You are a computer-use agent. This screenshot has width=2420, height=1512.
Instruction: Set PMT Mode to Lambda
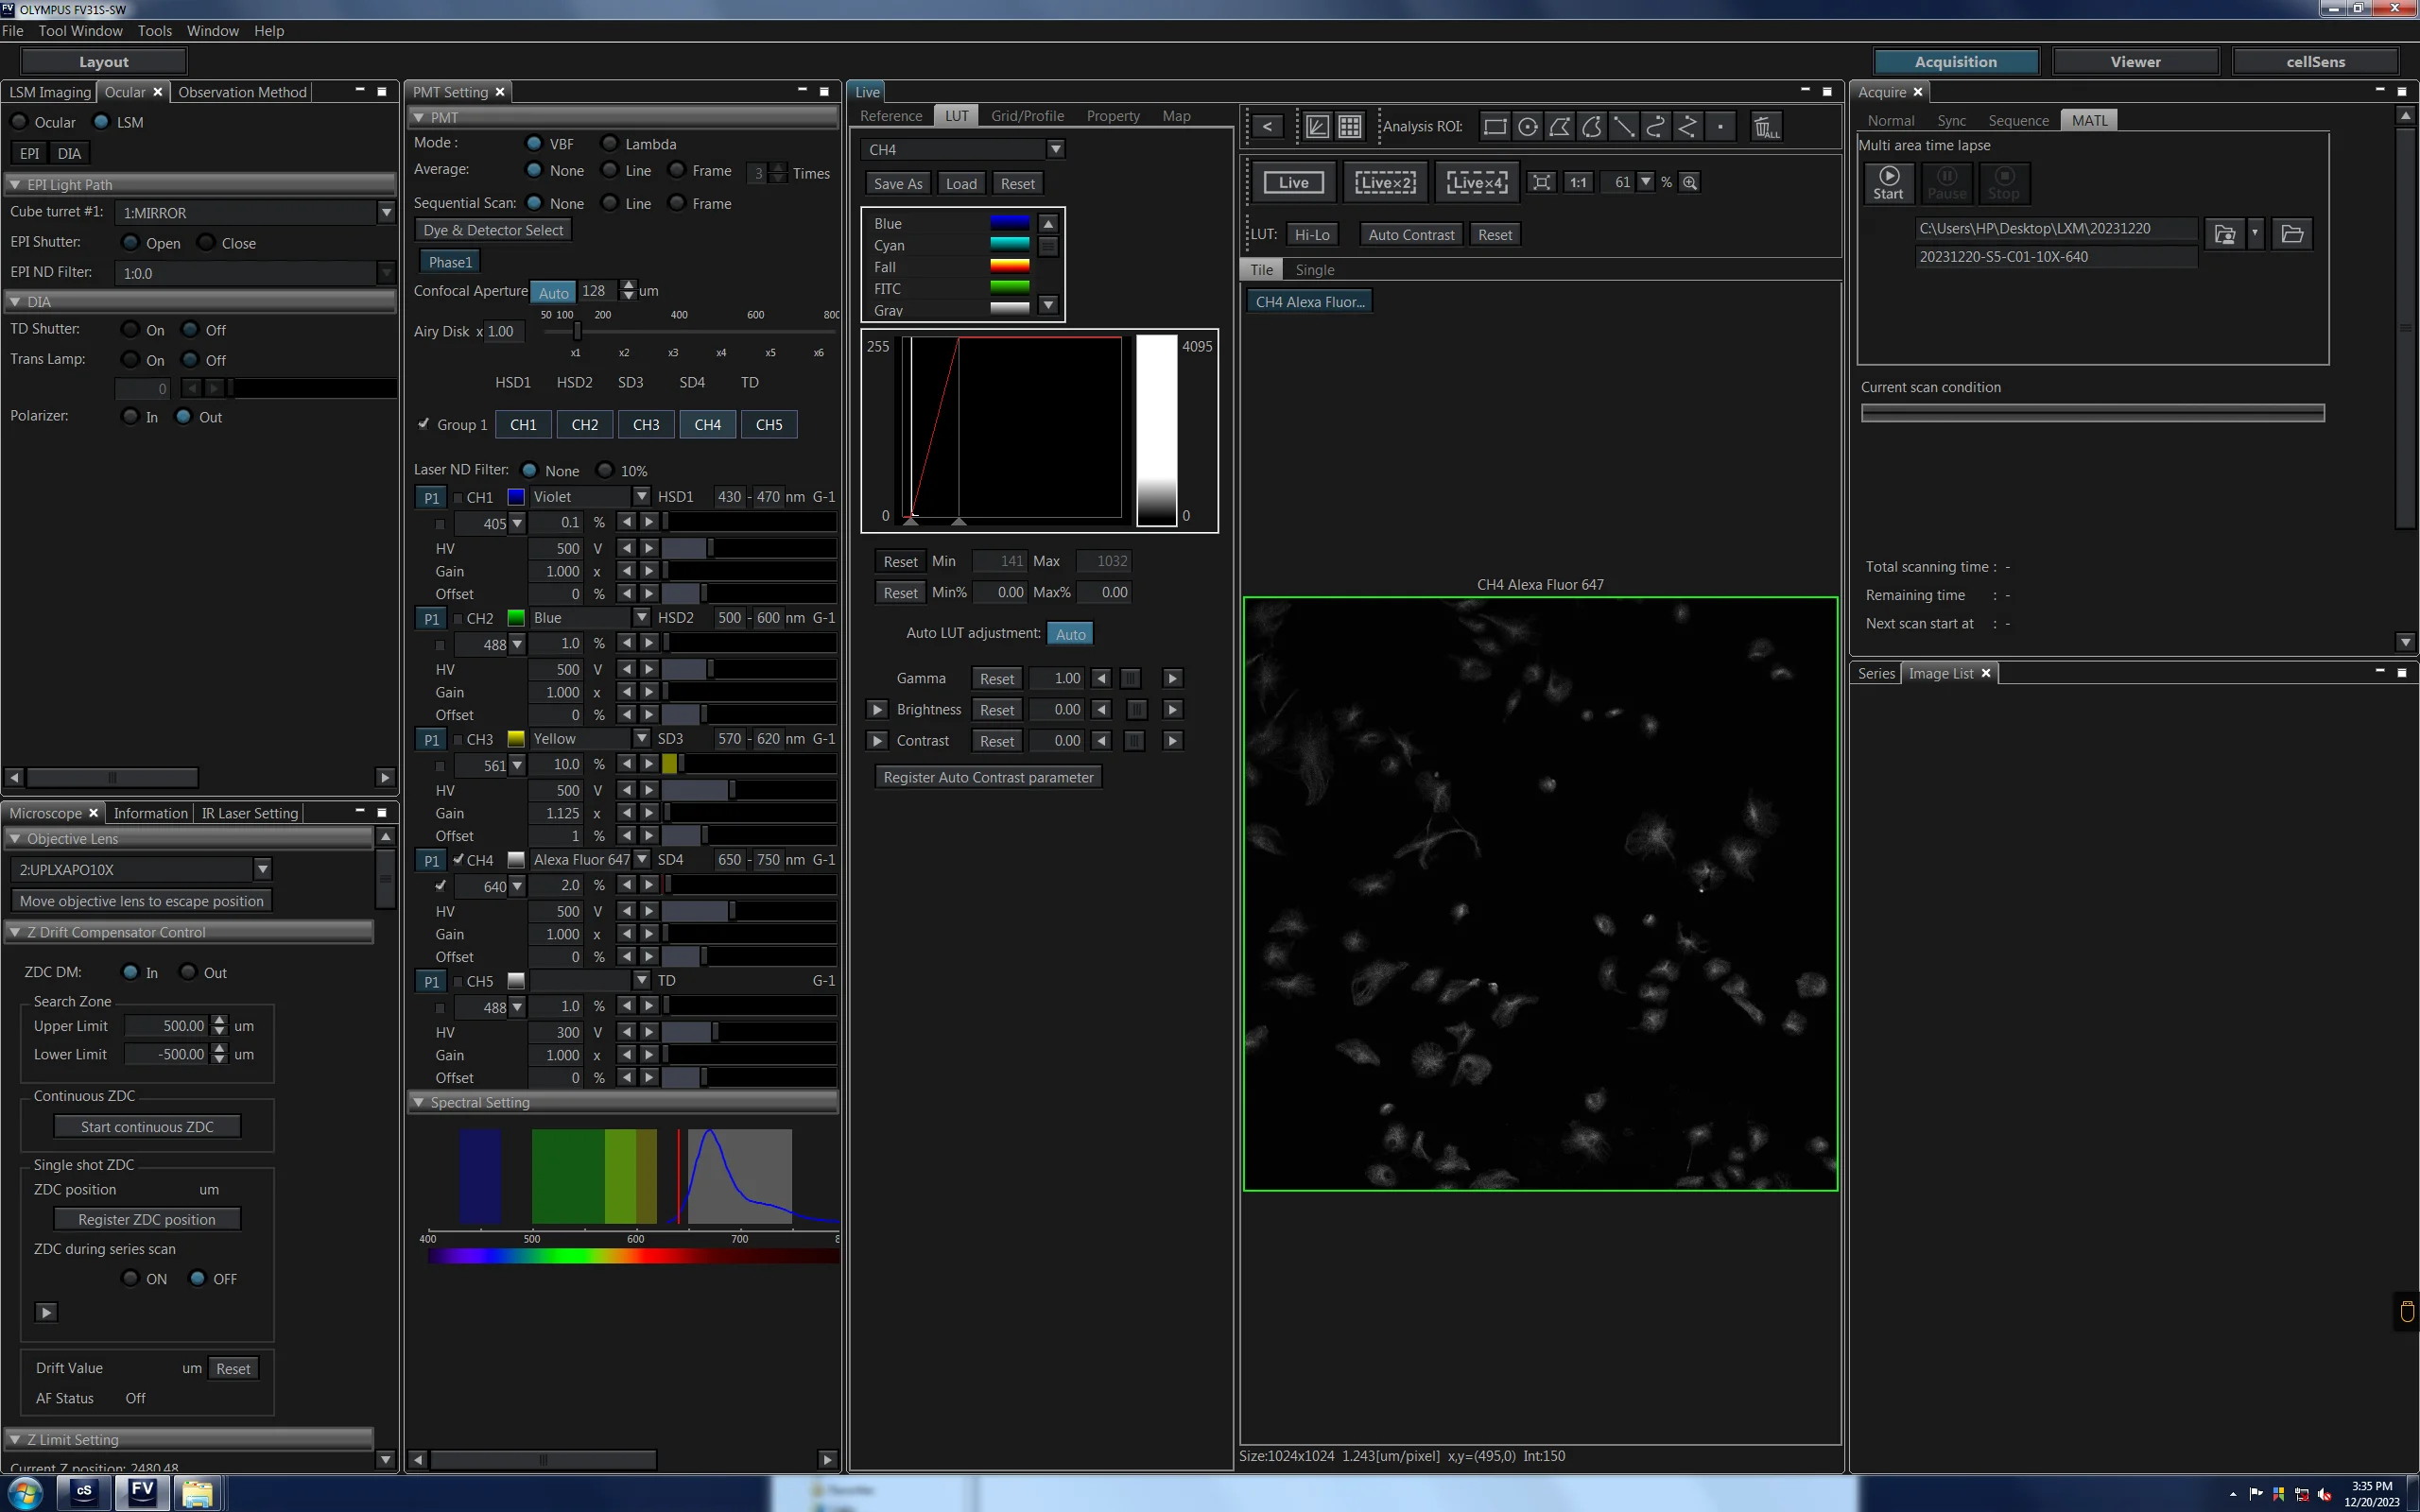pyautogui.click(x=609, y=144)
